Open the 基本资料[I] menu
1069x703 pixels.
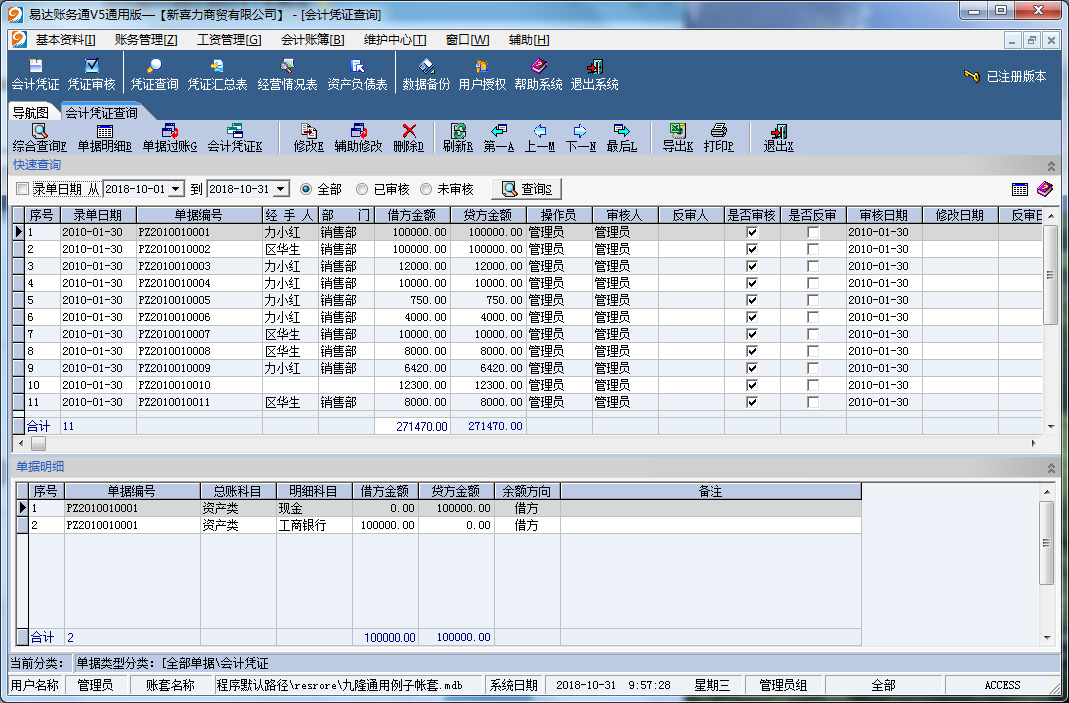(x=65, y=40)
